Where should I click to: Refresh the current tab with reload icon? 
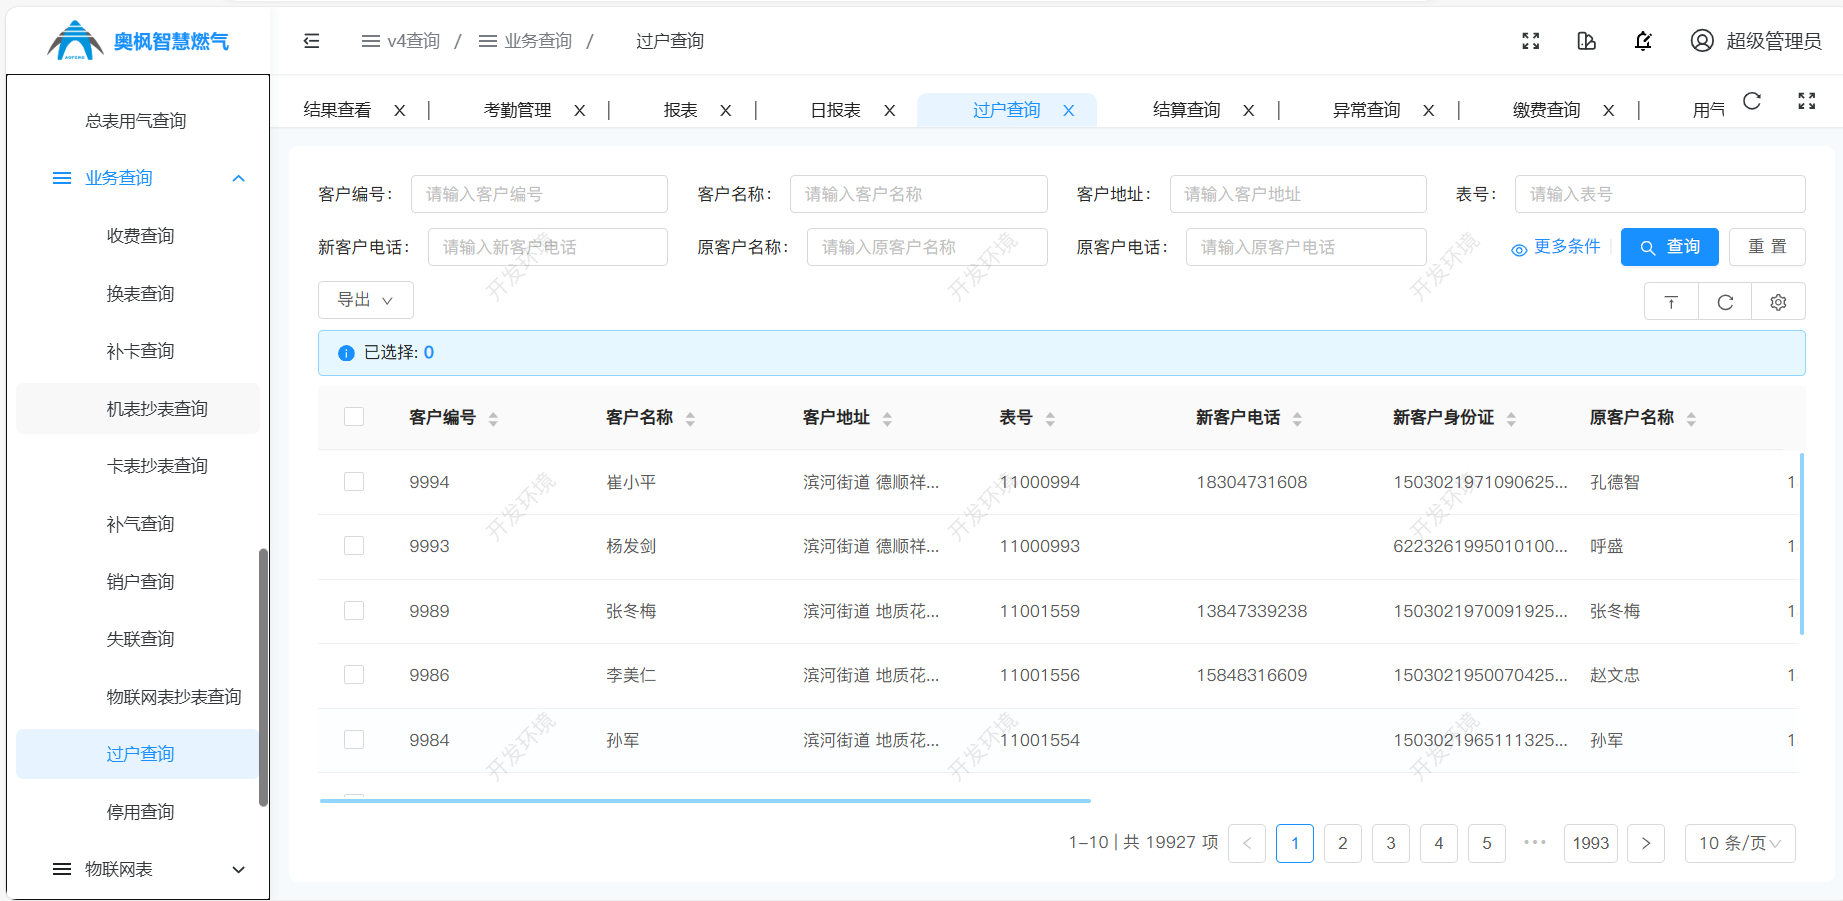coord(1752,101)
